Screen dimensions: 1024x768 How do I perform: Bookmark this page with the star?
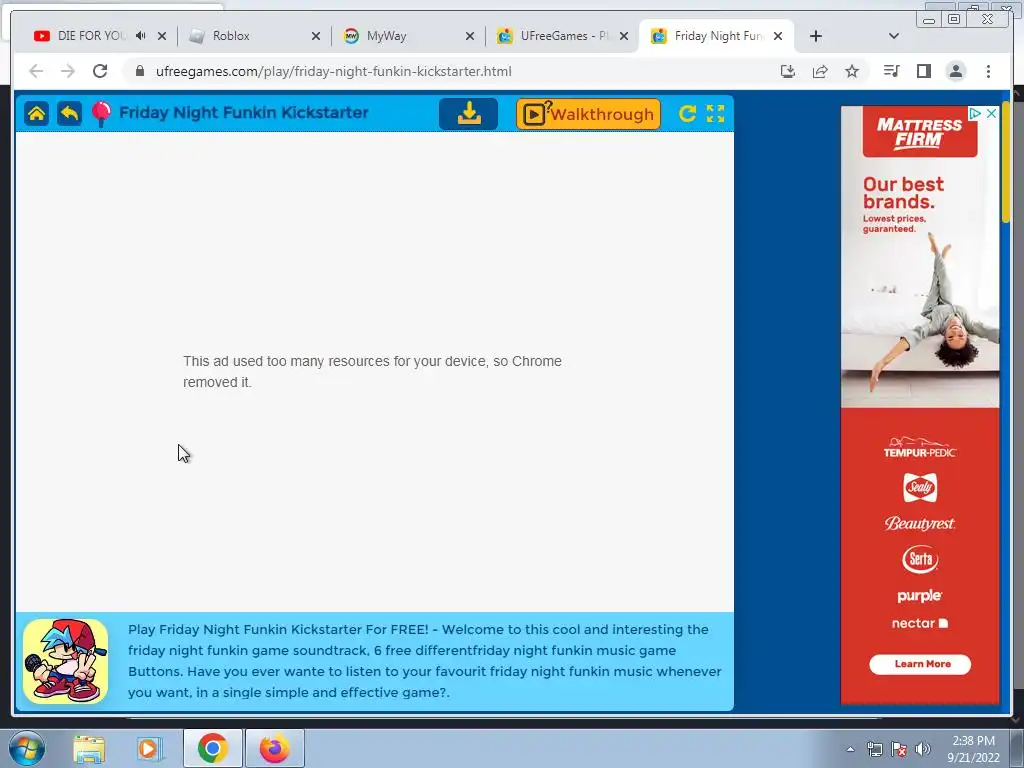[852, 71]
